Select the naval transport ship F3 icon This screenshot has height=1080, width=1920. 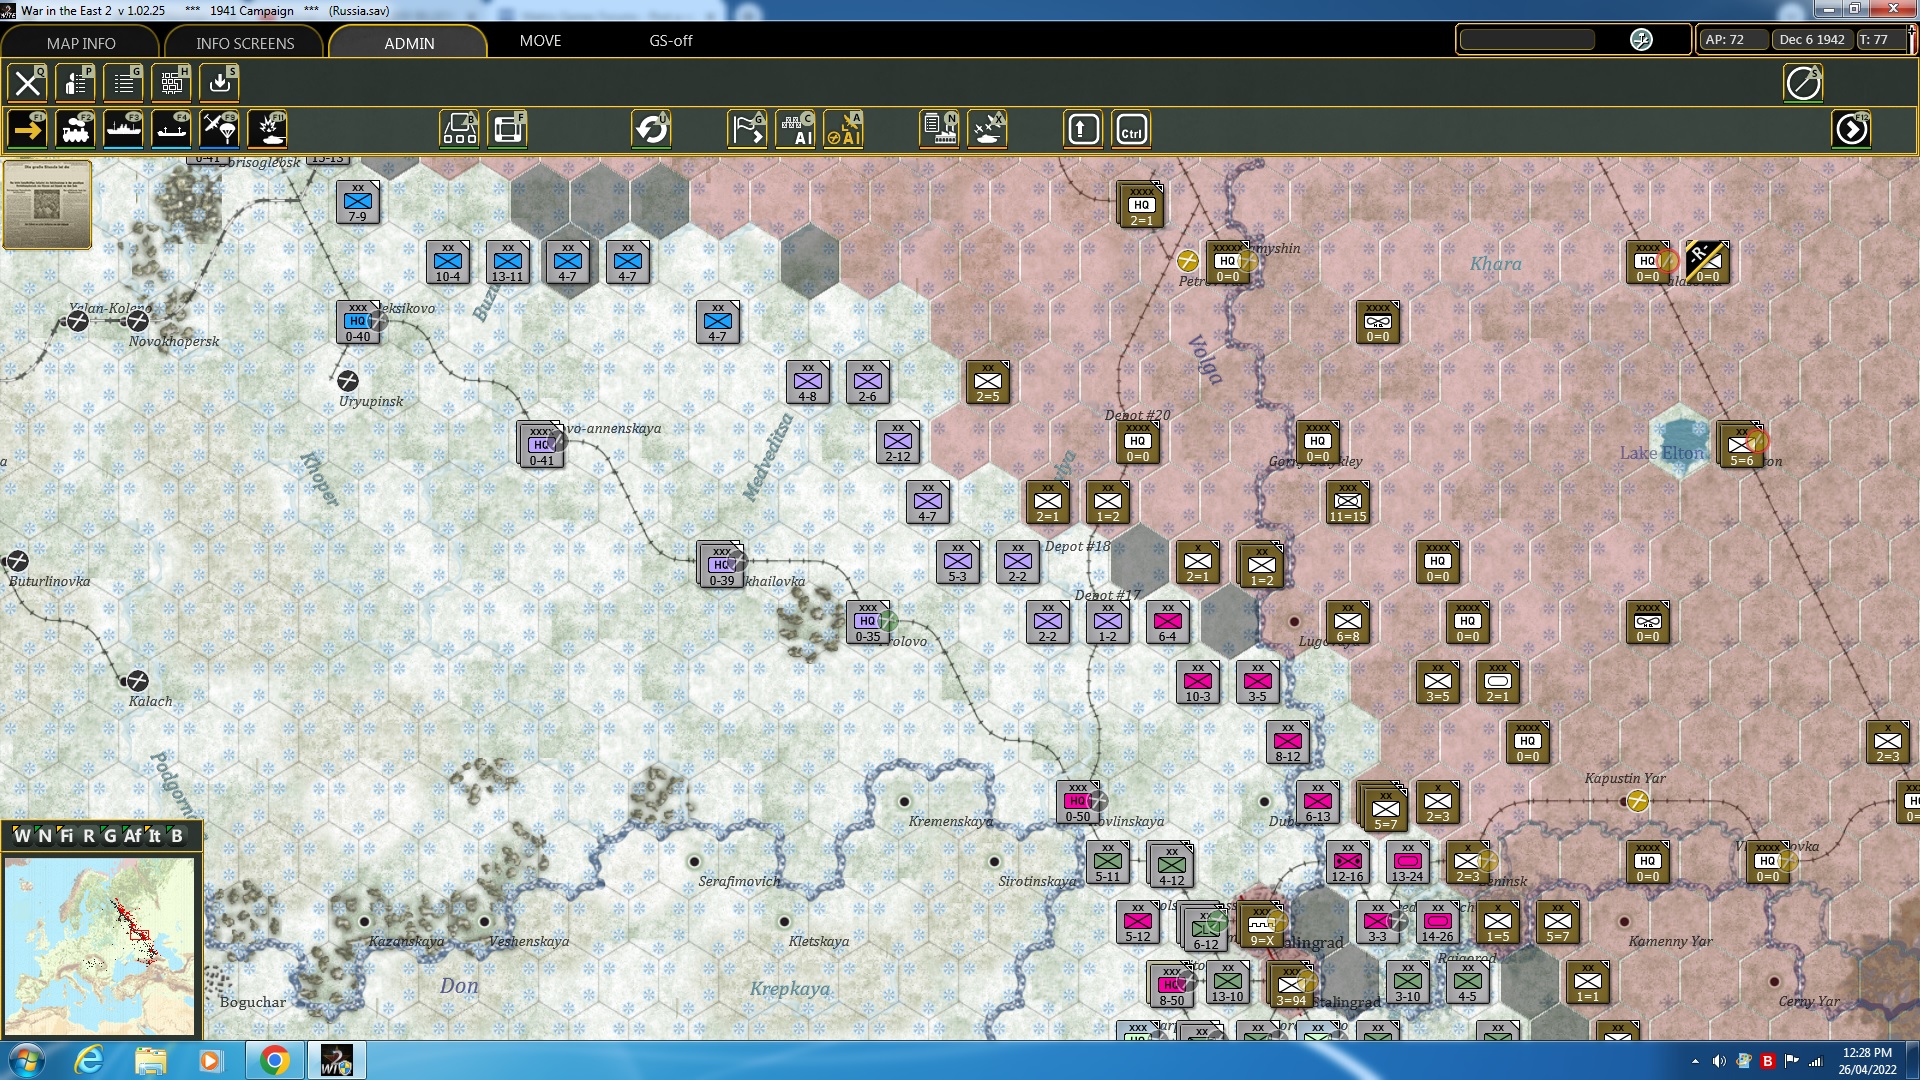click(x=124, y=130)
